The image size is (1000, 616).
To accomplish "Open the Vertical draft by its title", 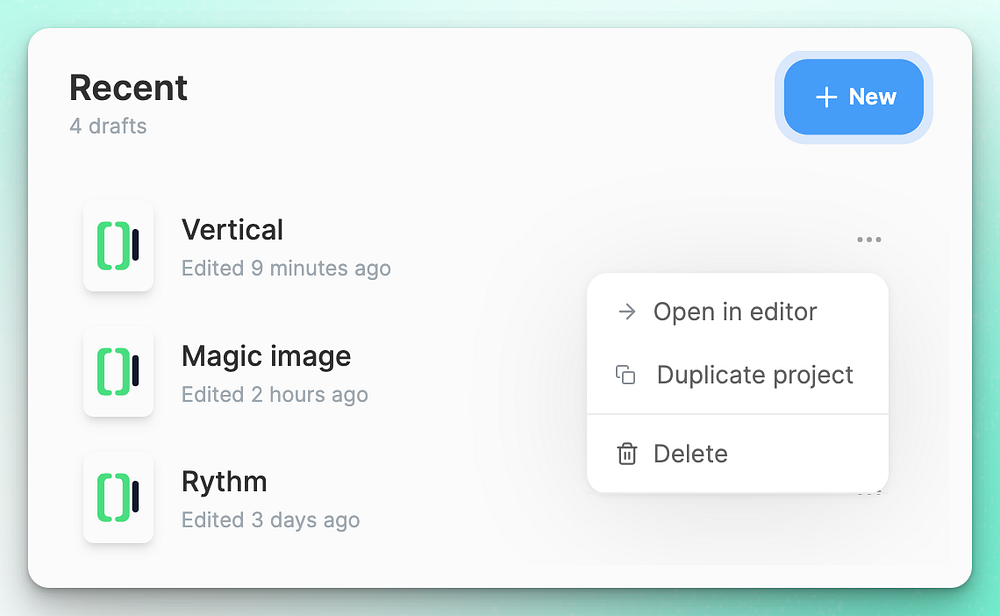I will 232,230.
